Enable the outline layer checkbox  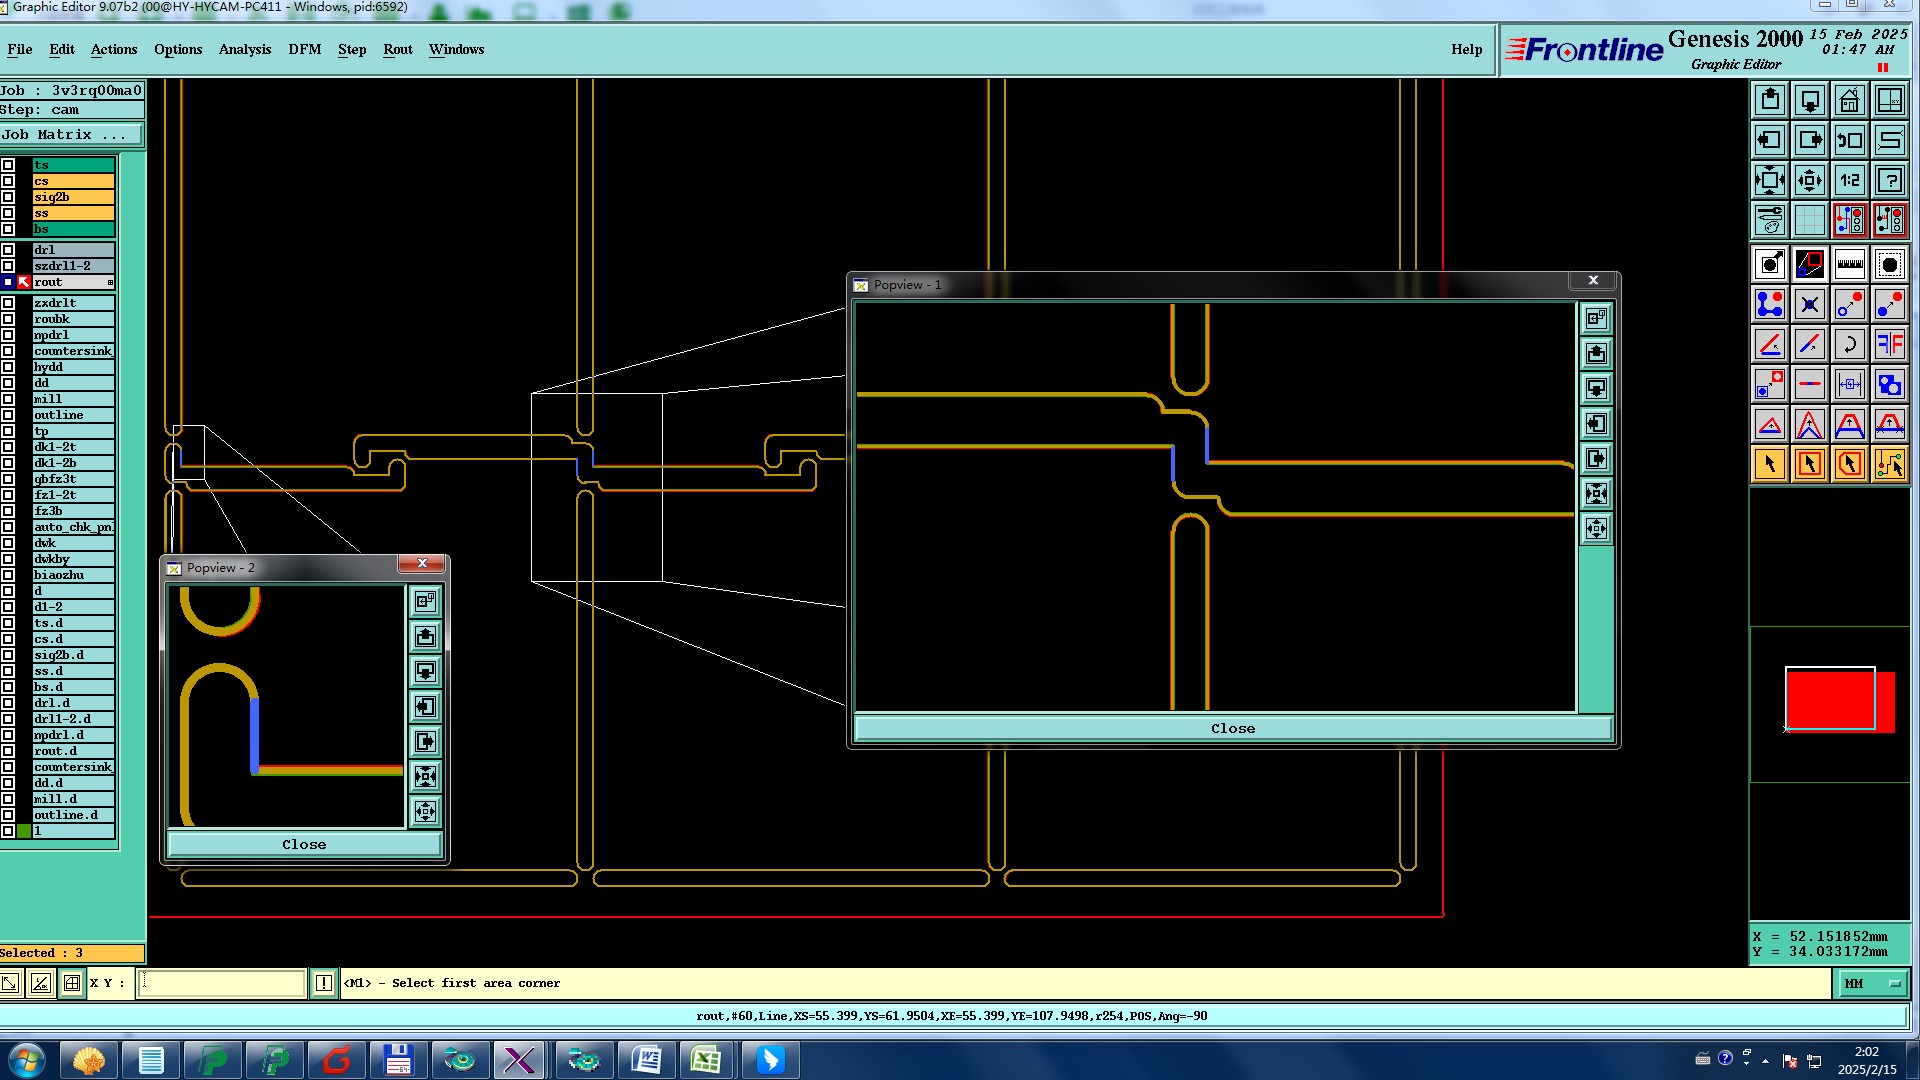pyautogui.click(x=8, y=415)
